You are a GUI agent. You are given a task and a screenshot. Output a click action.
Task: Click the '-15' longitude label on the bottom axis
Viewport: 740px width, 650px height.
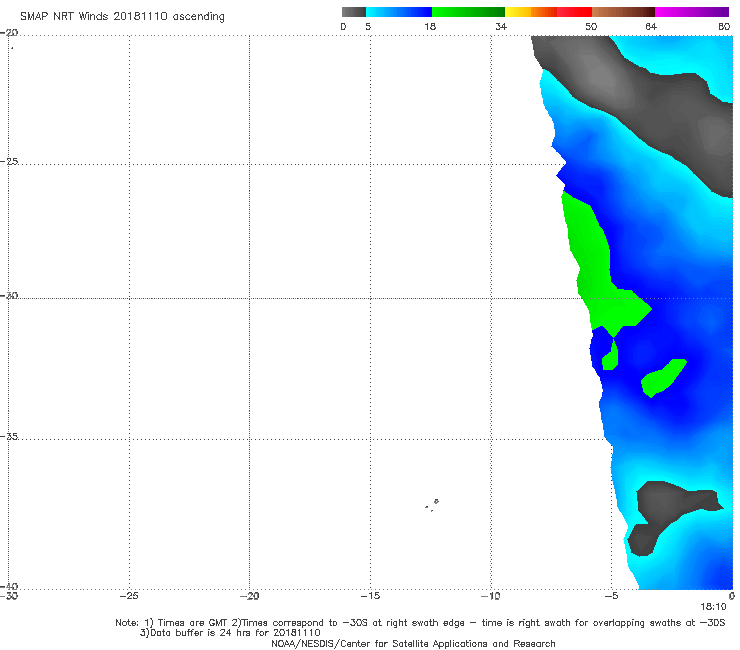370,596
